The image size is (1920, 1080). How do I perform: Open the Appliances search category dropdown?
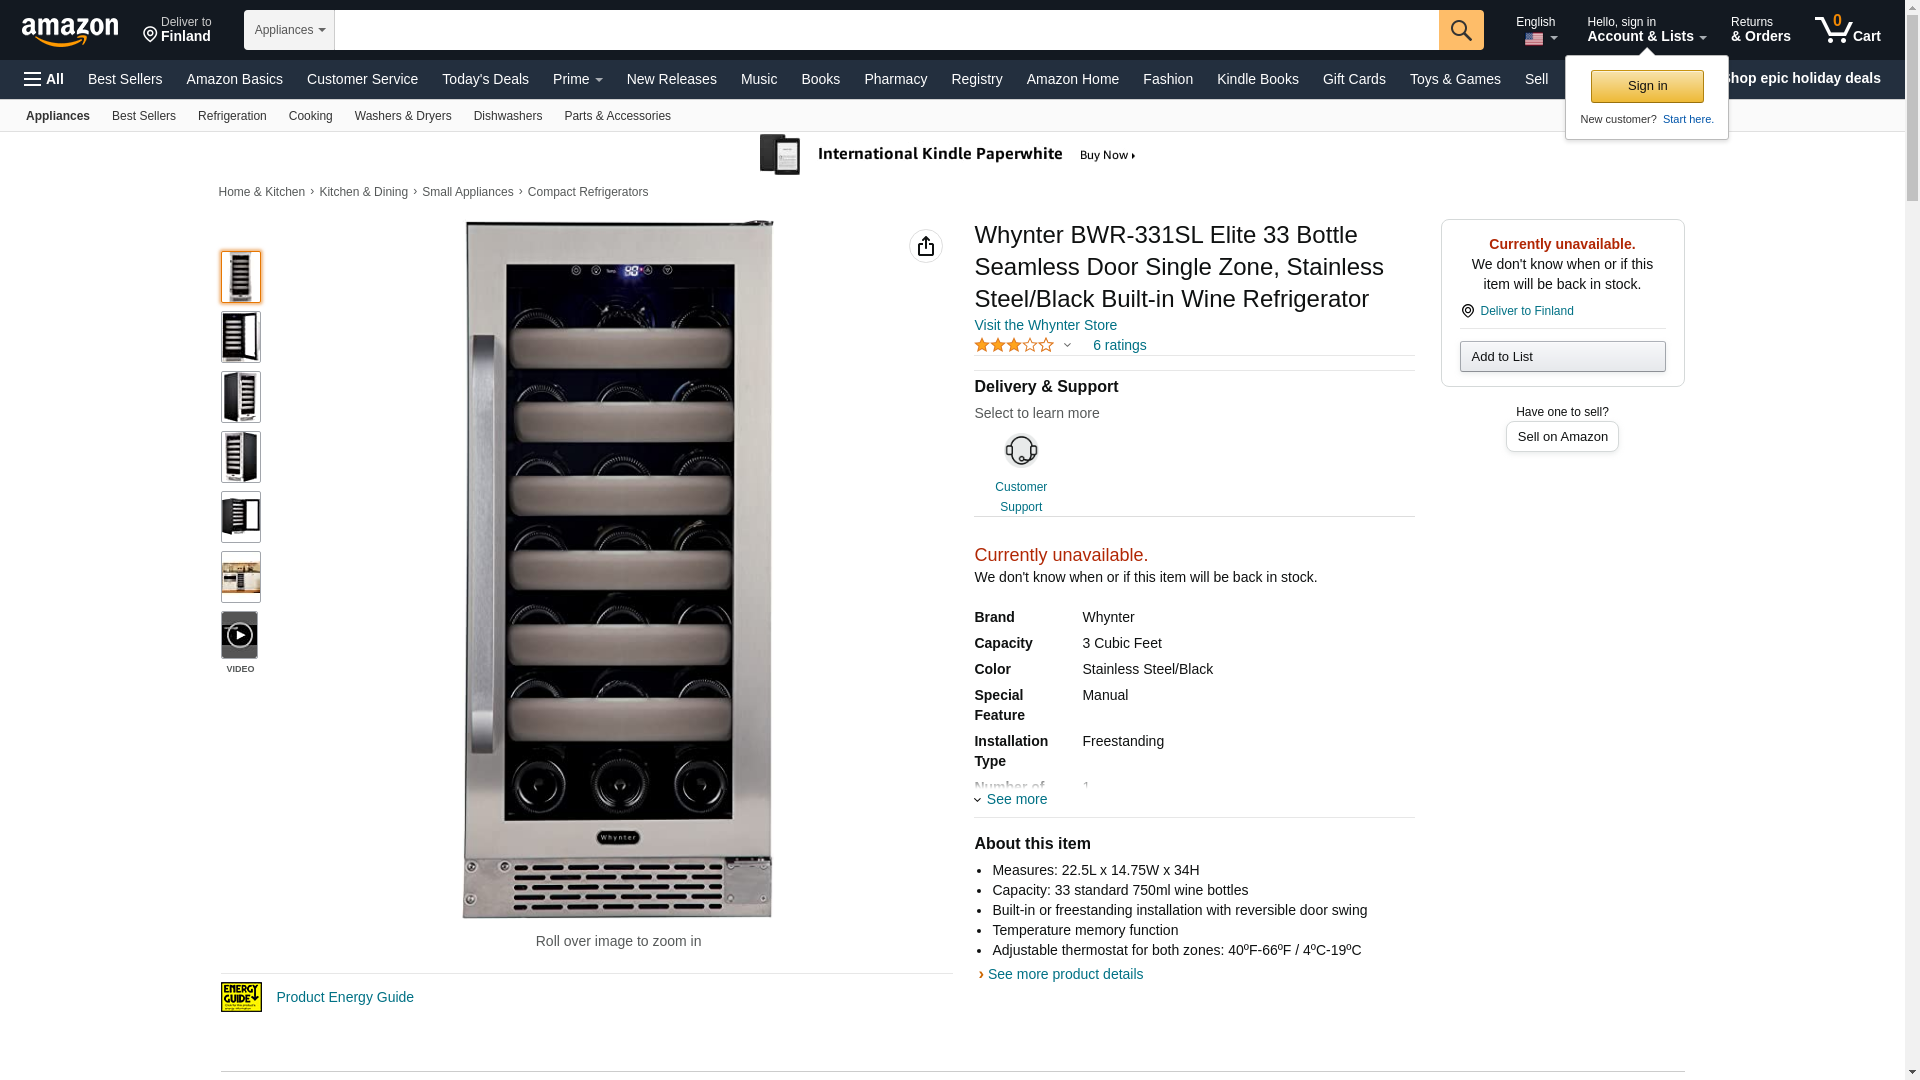click(x=289, y=30)
